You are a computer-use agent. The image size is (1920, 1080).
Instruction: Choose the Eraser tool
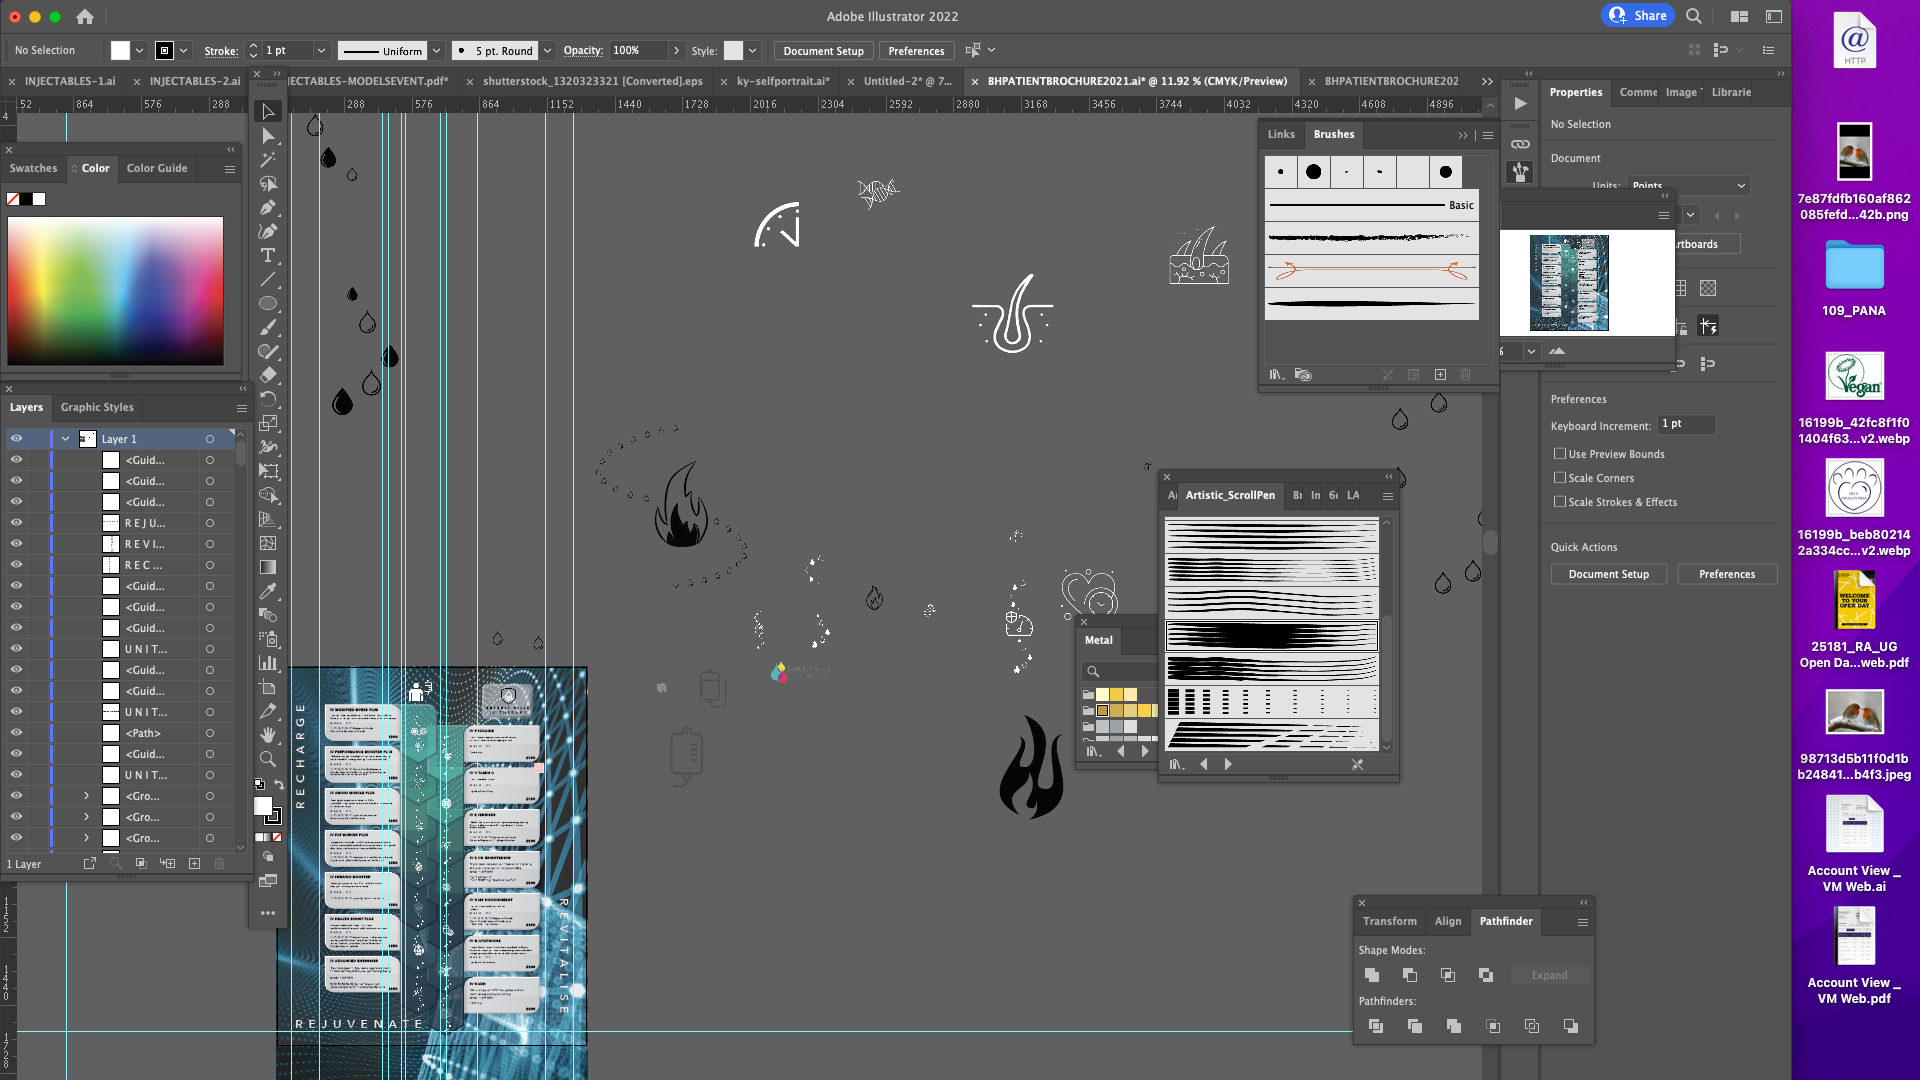268,376
